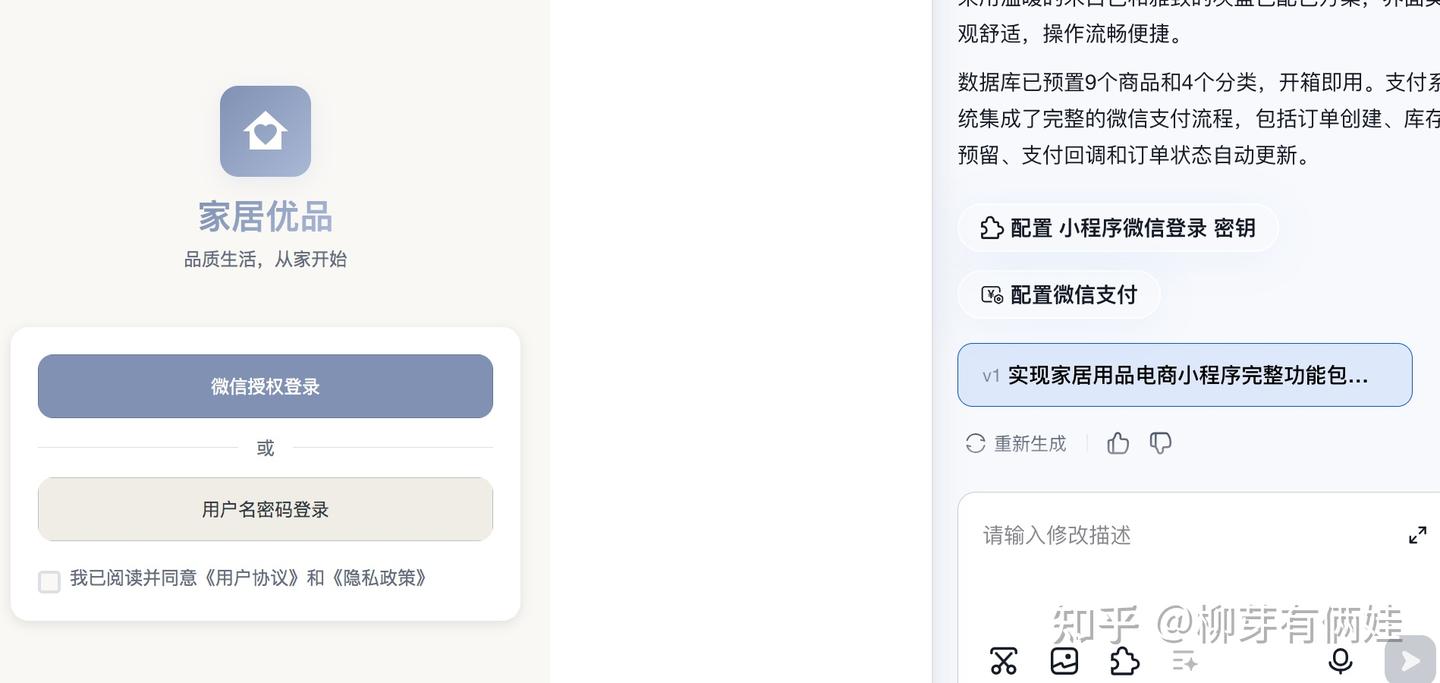This screenshot has width=1440, height=683.
Task: Open the image upload icon
Action: [1063, 660]
